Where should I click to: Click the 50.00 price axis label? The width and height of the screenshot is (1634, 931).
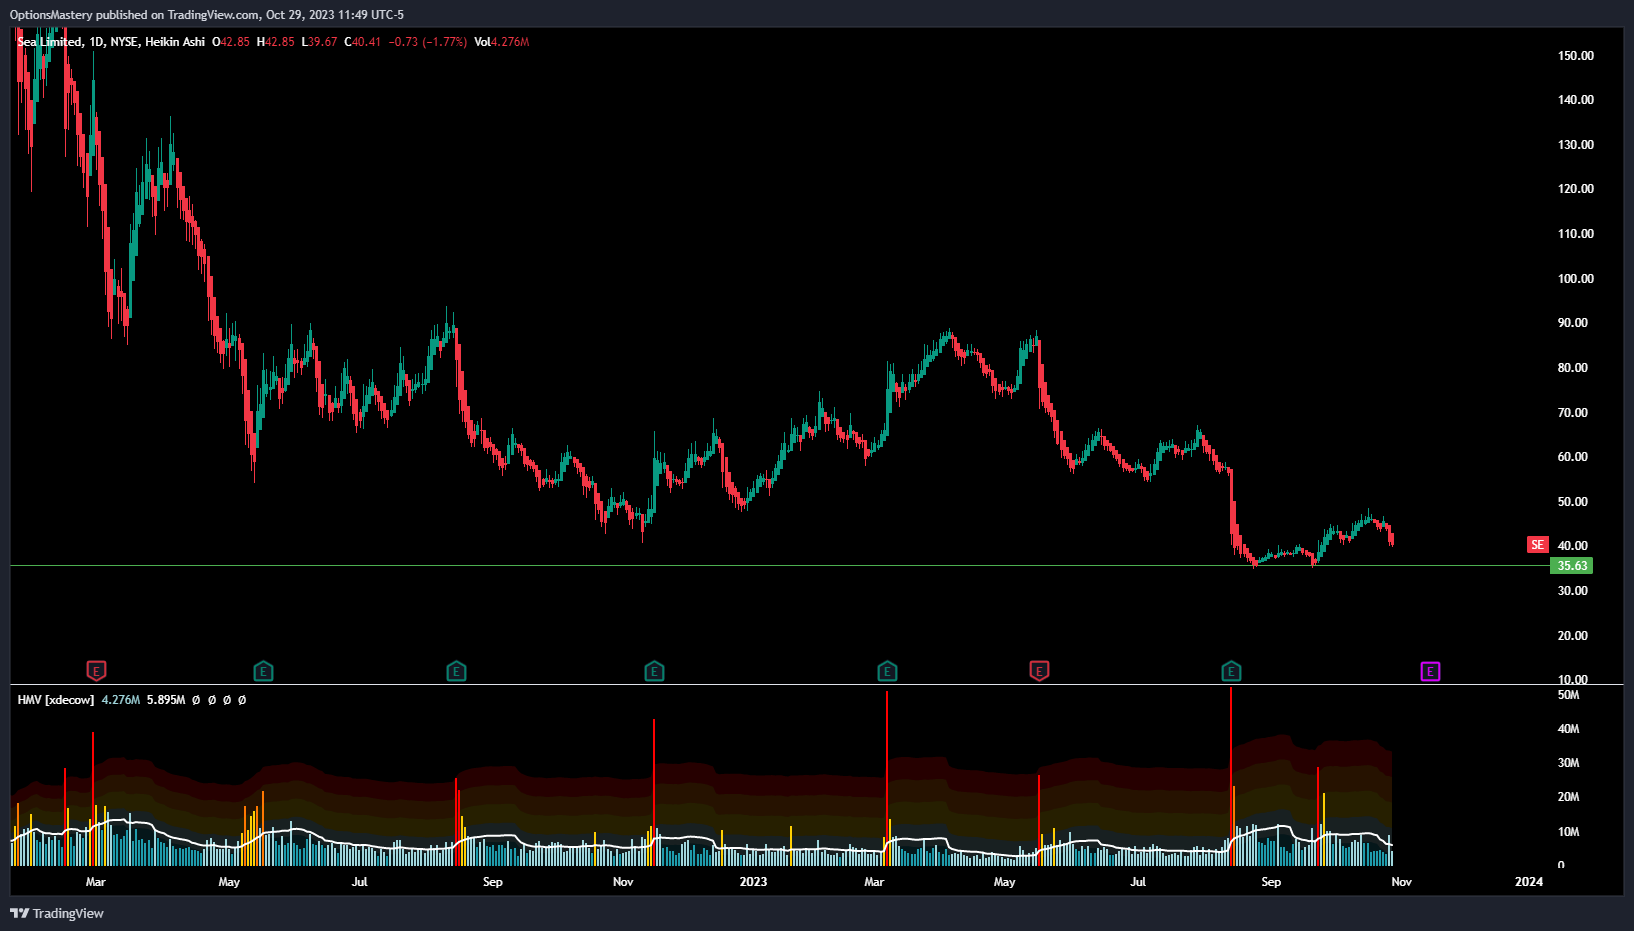pyautogui.click(x=1573, y=502)
